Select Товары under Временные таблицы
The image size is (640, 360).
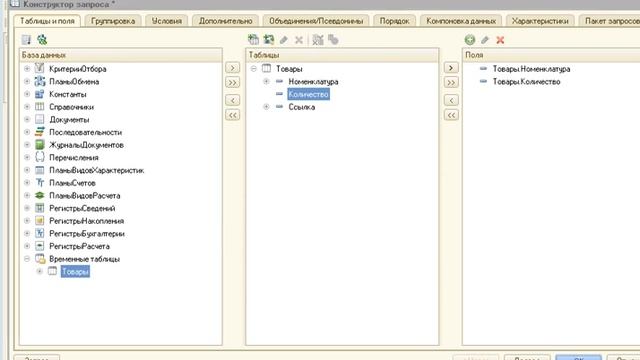[x=75, y=271]
